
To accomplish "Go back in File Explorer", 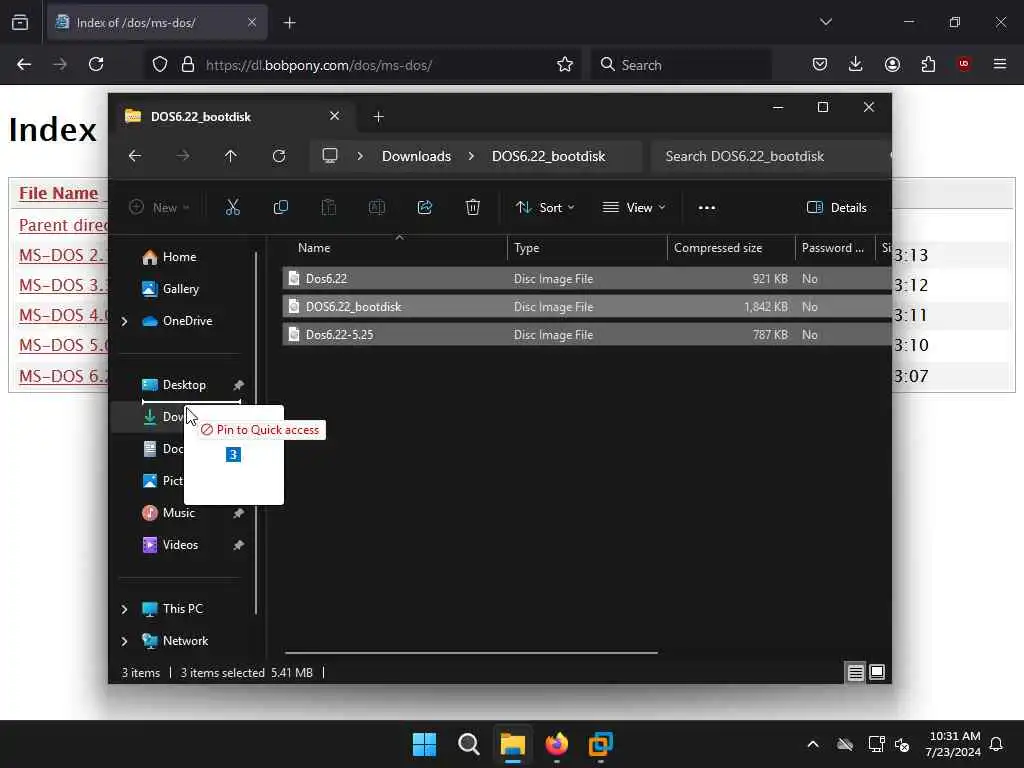I will click(135, 156).
